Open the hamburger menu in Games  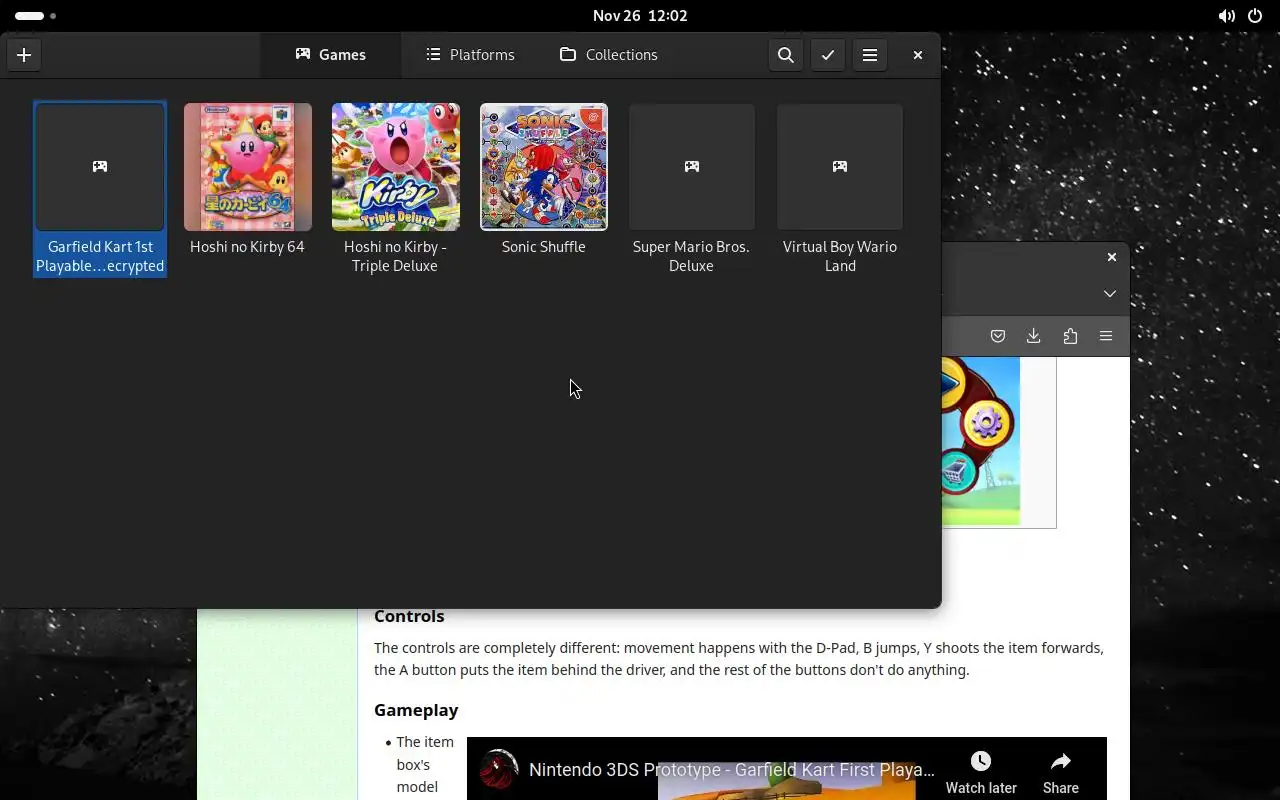pos(870,55)
